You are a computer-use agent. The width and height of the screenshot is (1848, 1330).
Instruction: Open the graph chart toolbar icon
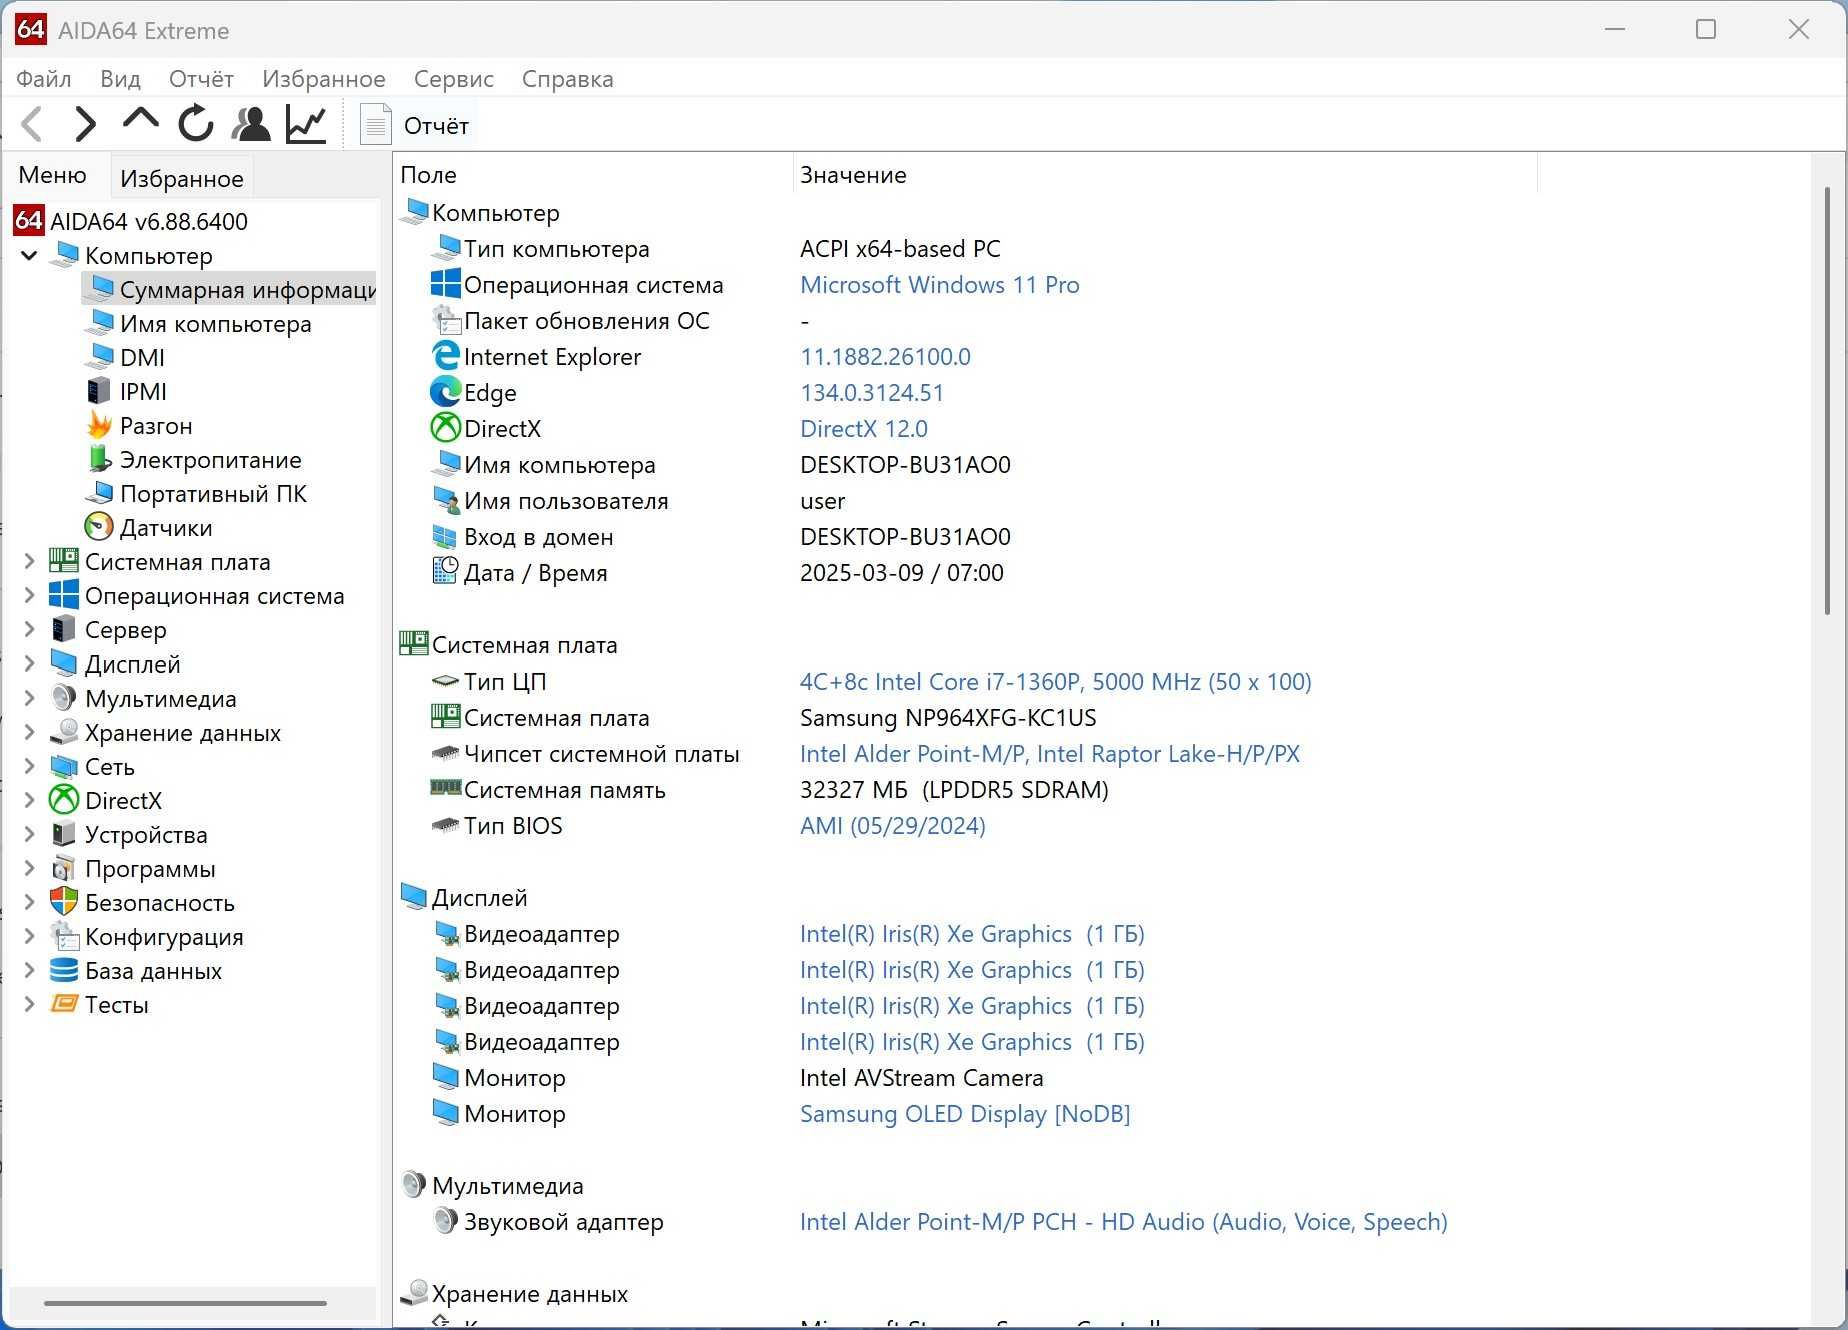(306, 124)
